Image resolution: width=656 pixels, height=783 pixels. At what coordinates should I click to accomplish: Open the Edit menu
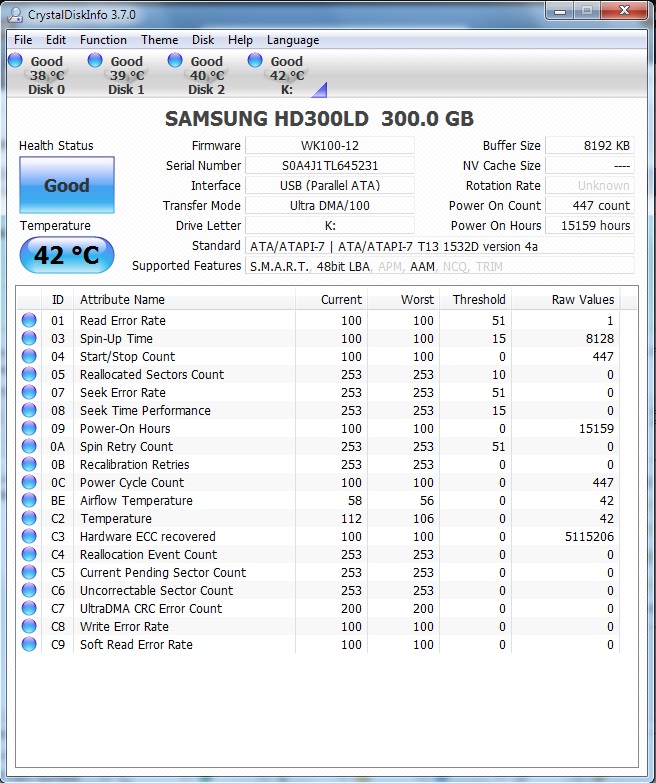pos(56,40)
